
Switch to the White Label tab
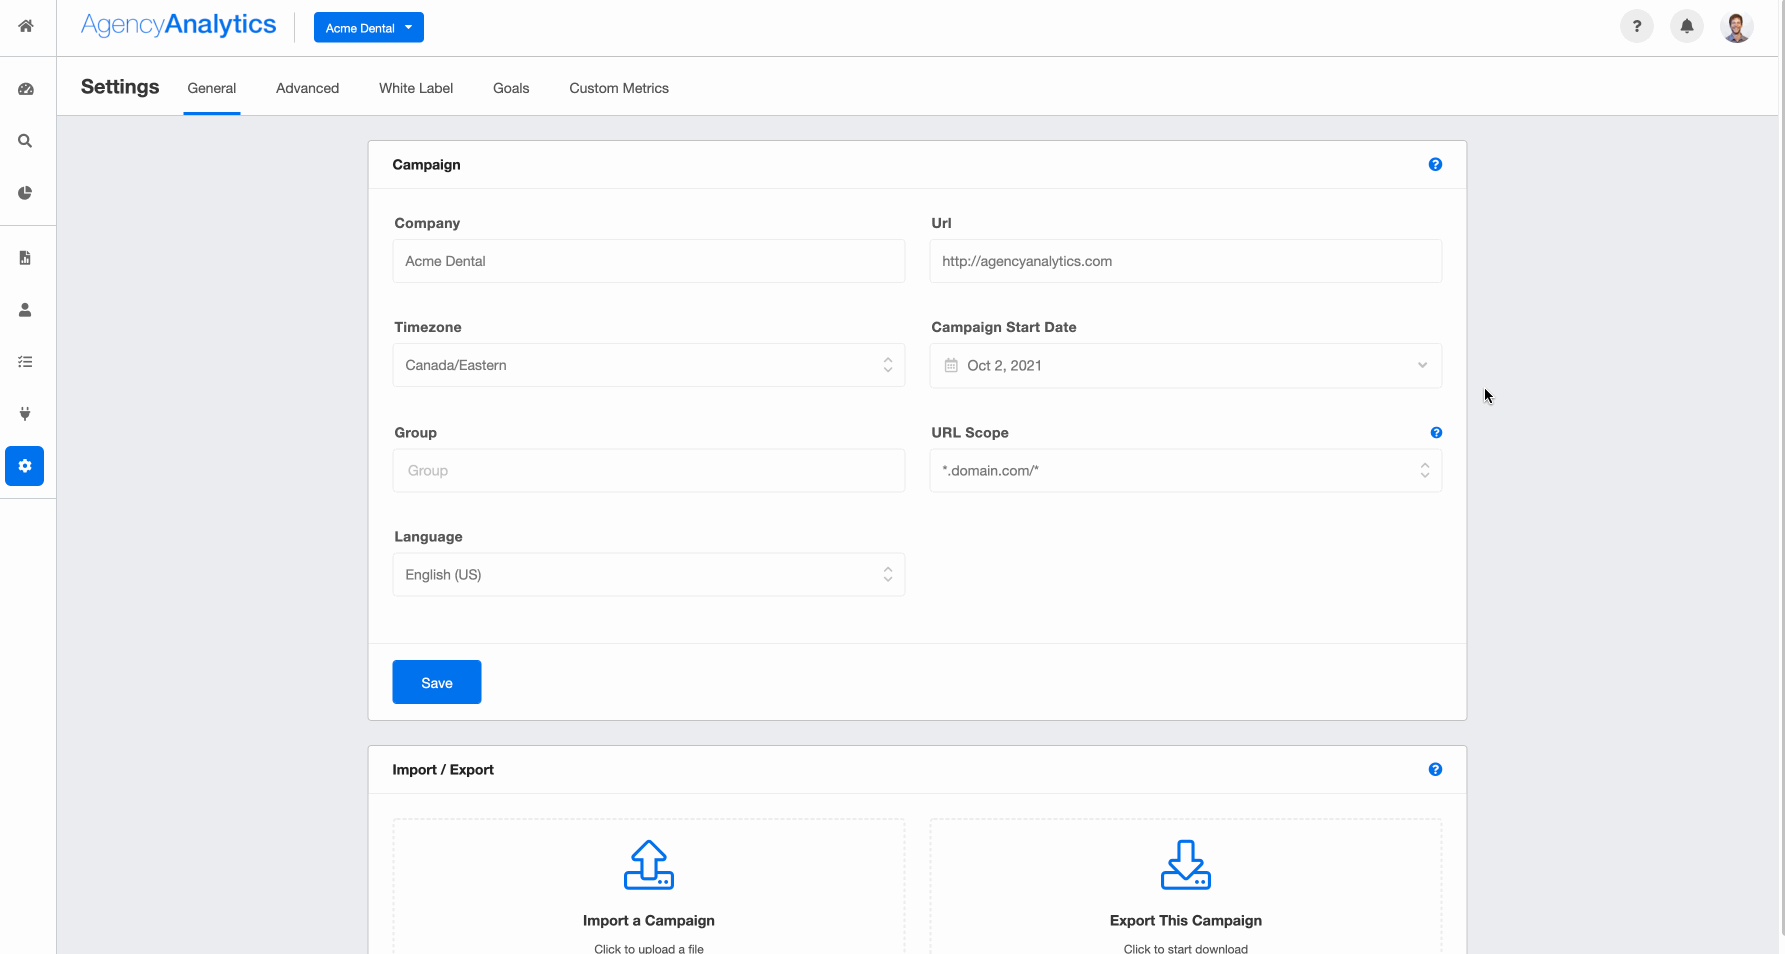(x=416, y=88)
